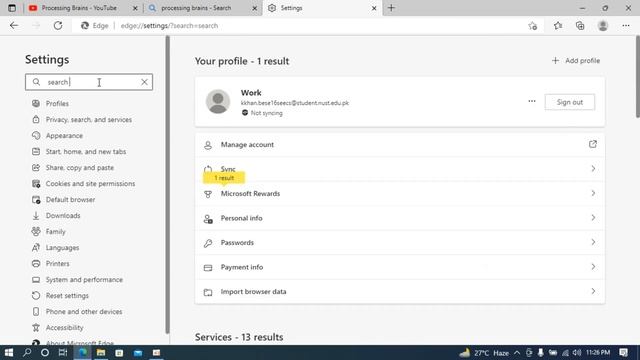Open Printers settings
The width and height of the screenshot is (640, 360).
pos(57,264)
